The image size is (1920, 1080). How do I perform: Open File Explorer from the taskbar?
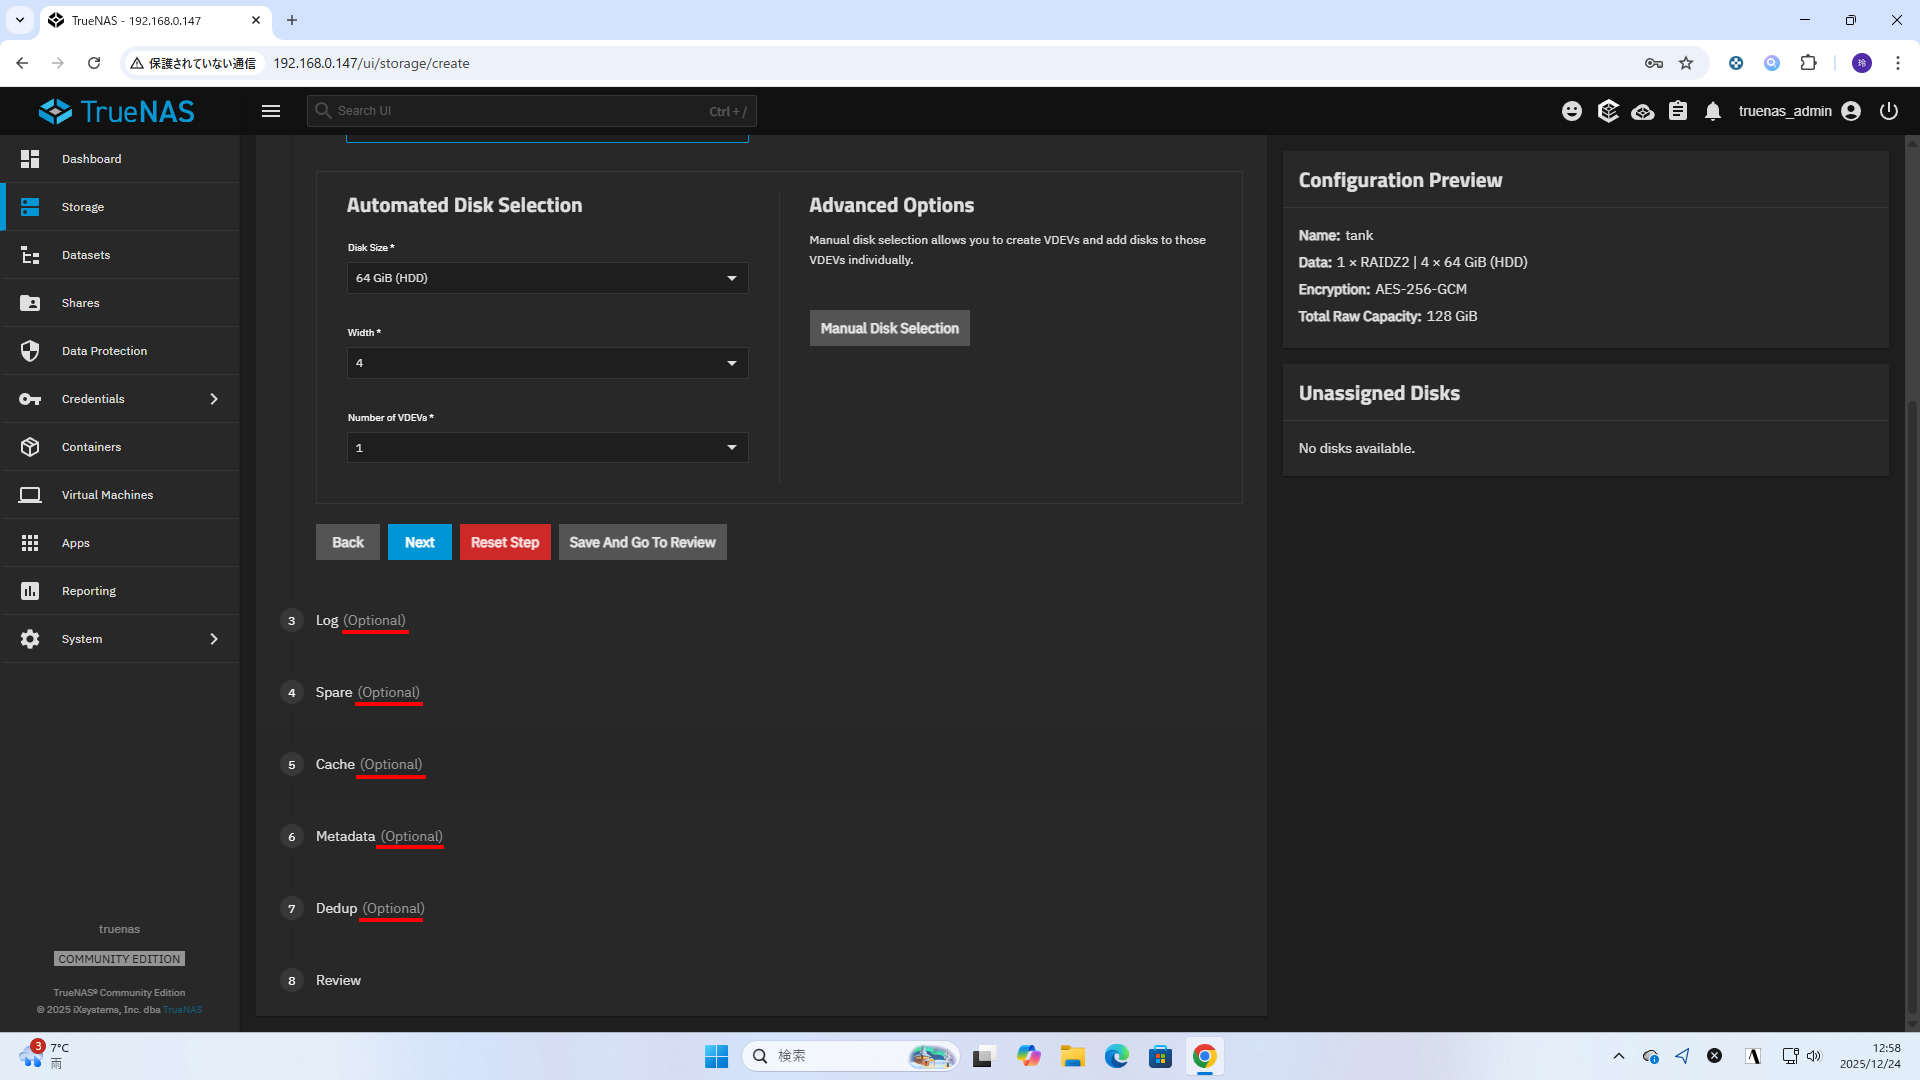click(x=1073, y=1056)
